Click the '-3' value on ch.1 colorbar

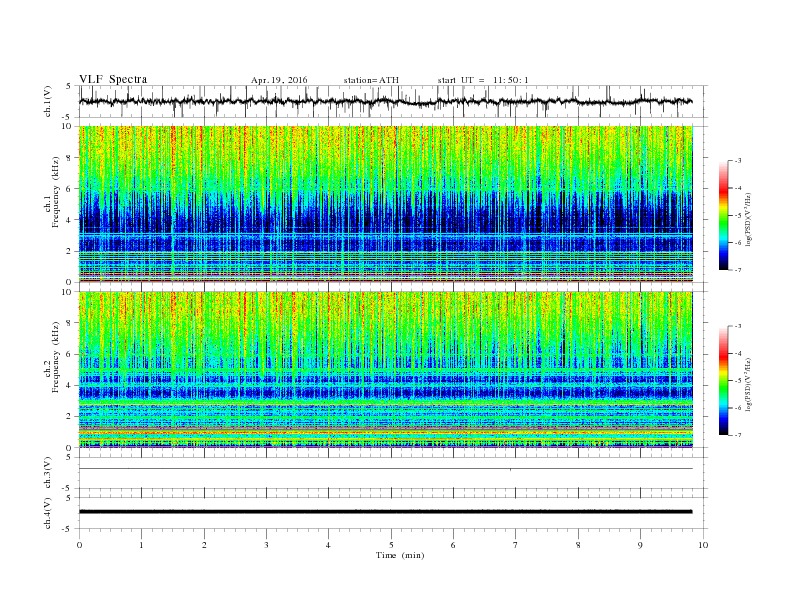coord(737,161)
